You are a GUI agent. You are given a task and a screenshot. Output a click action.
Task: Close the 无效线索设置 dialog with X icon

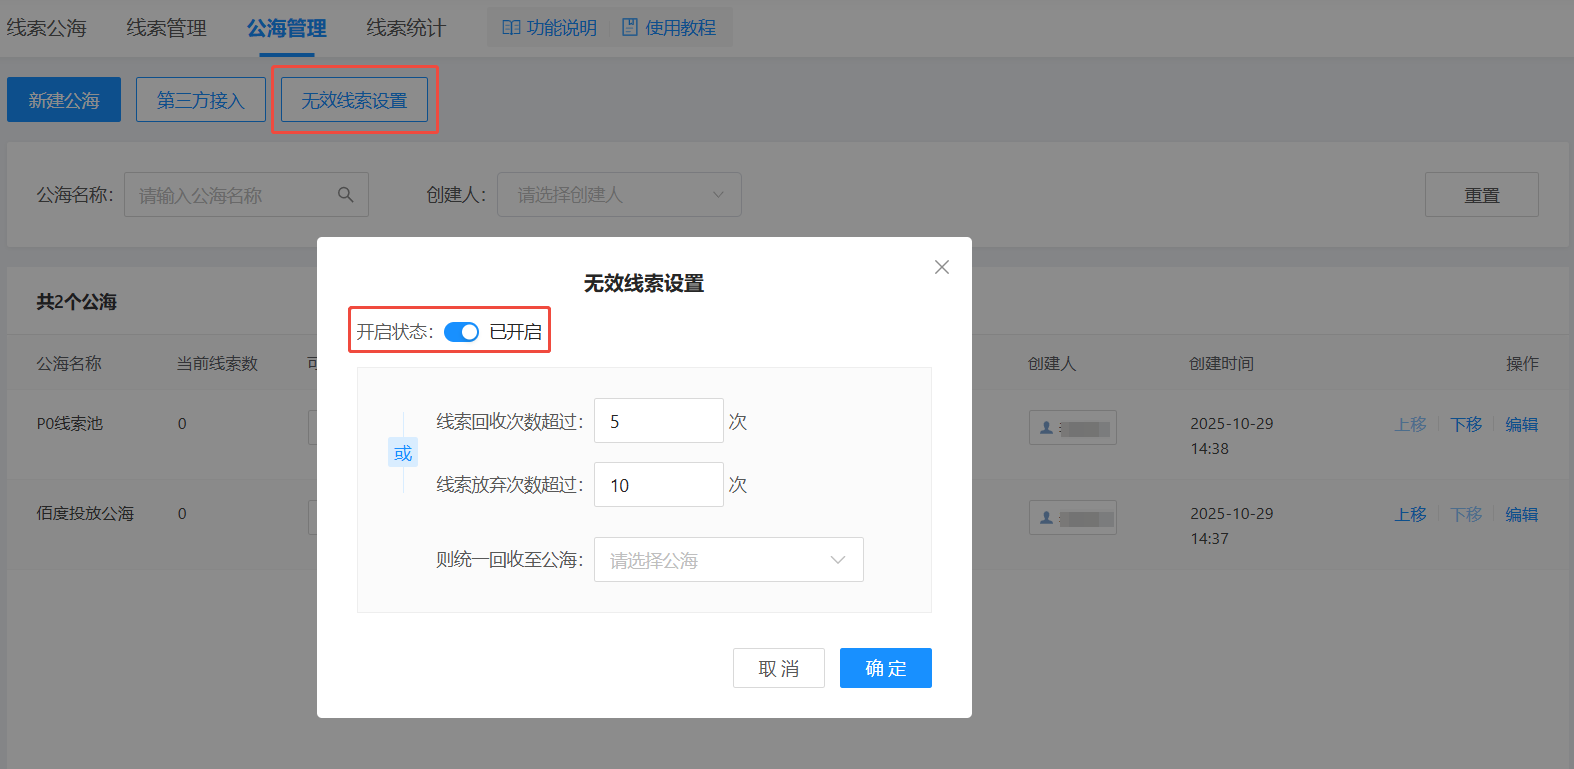[x=941, y=267]
